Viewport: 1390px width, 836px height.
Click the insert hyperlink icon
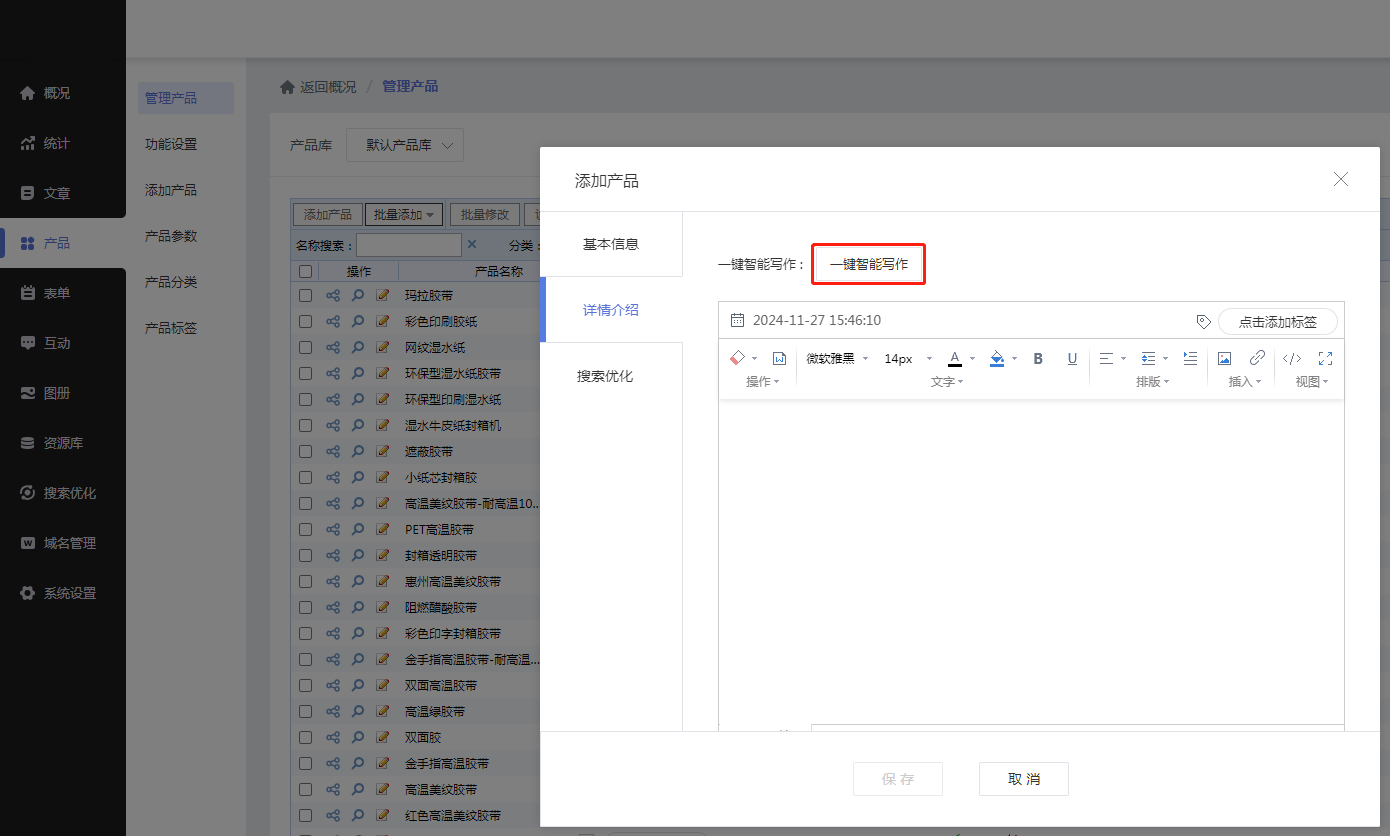(x=1257, y=359)
